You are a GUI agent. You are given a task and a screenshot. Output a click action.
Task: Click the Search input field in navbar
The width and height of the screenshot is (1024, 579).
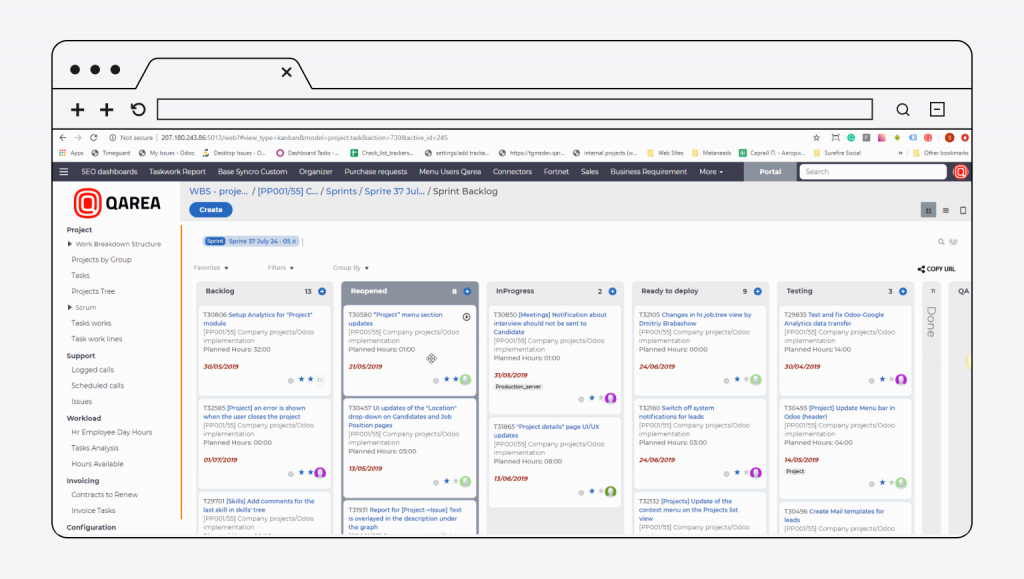pos(872,172)
